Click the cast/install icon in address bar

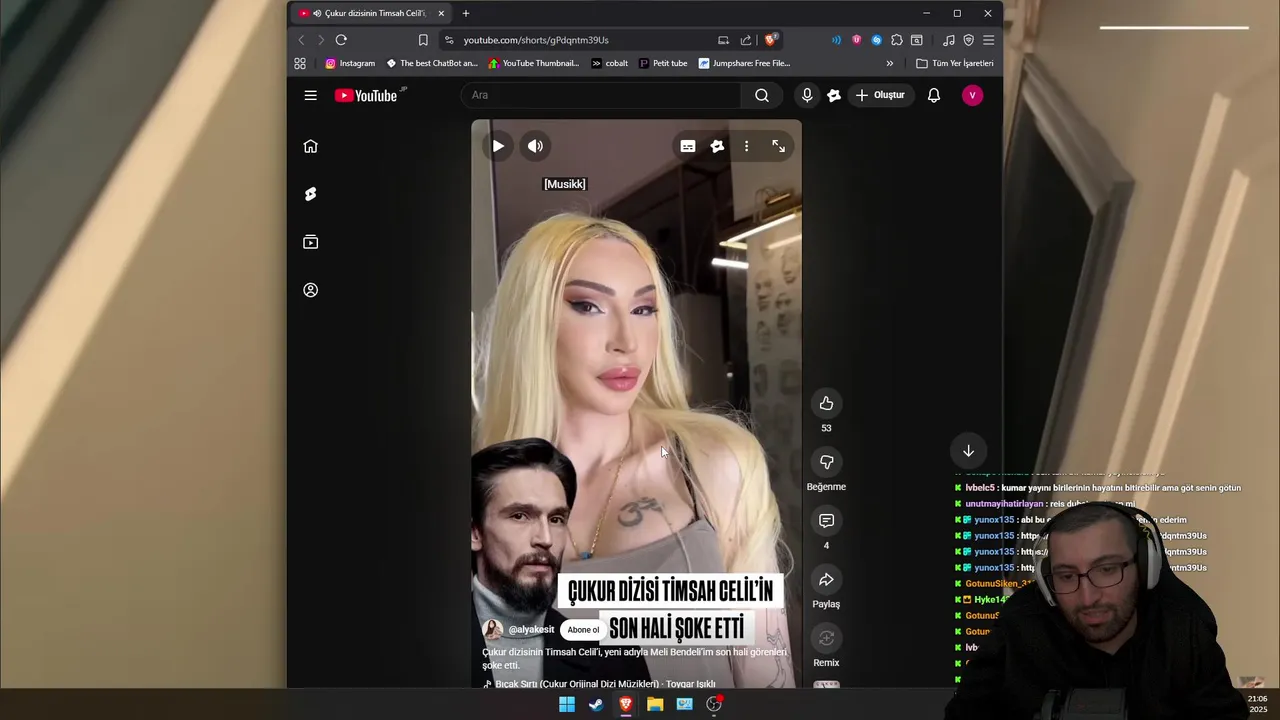coord(723,40)
